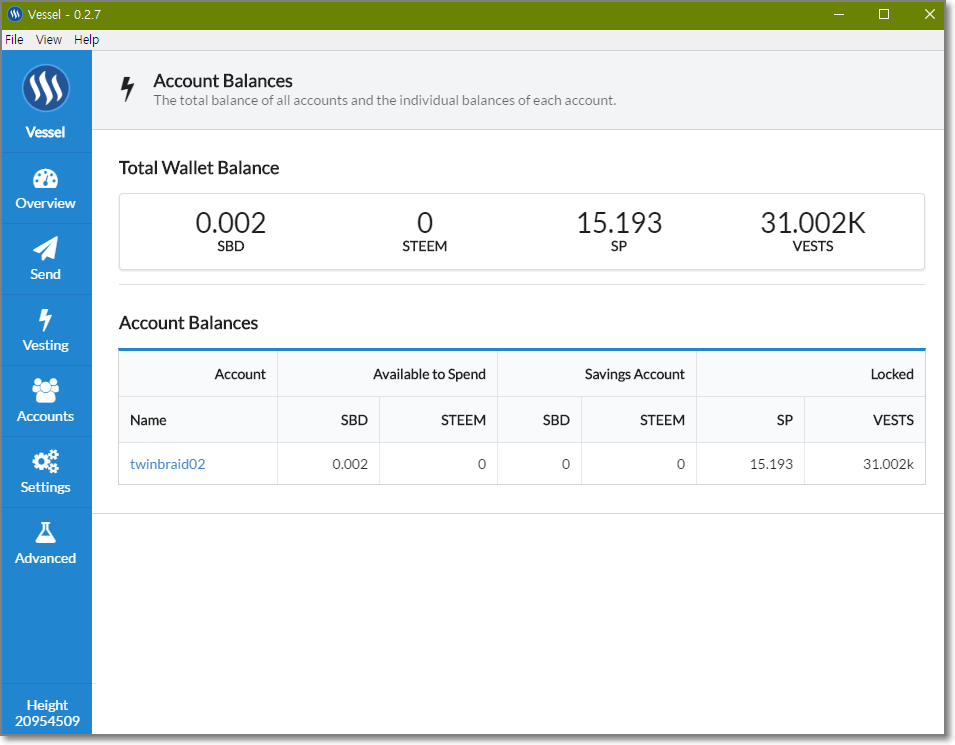Viewport: 955px width, 745px height.
Task: Open Vesting lightning bolt in sidebar
Action: (x=45, y=320)
